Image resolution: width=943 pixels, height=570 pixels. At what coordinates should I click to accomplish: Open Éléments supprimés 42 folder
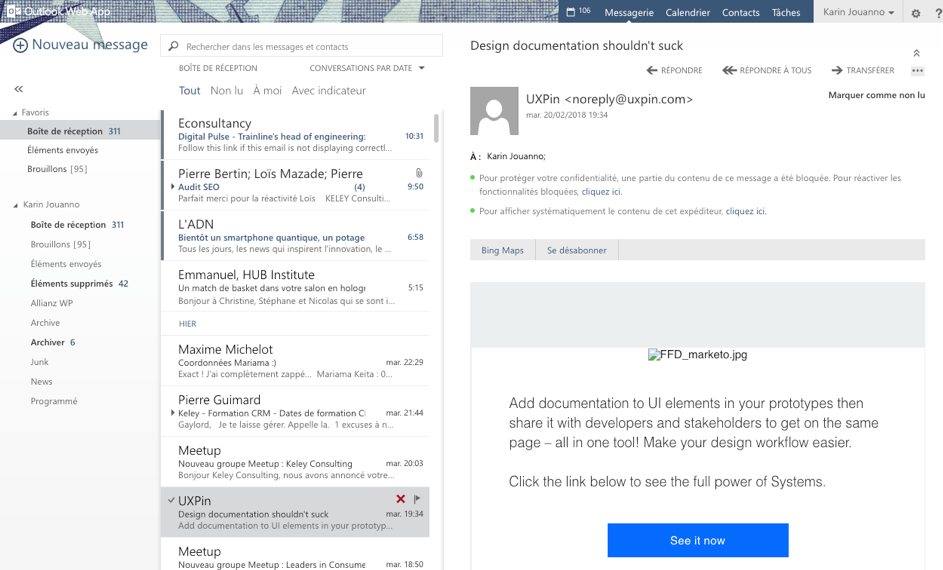[x=81, y=283]
